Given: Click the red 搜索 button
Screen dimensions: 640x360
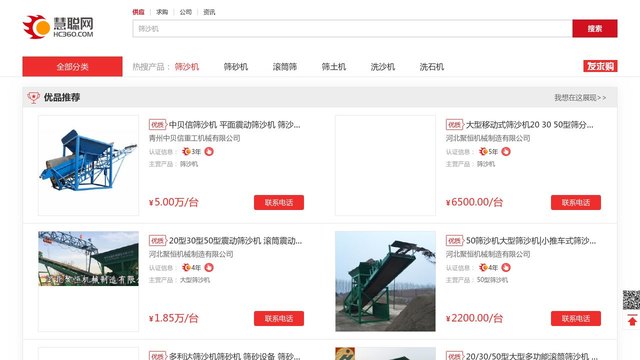Looking at the screenshot, I should [x=595, y=29].
